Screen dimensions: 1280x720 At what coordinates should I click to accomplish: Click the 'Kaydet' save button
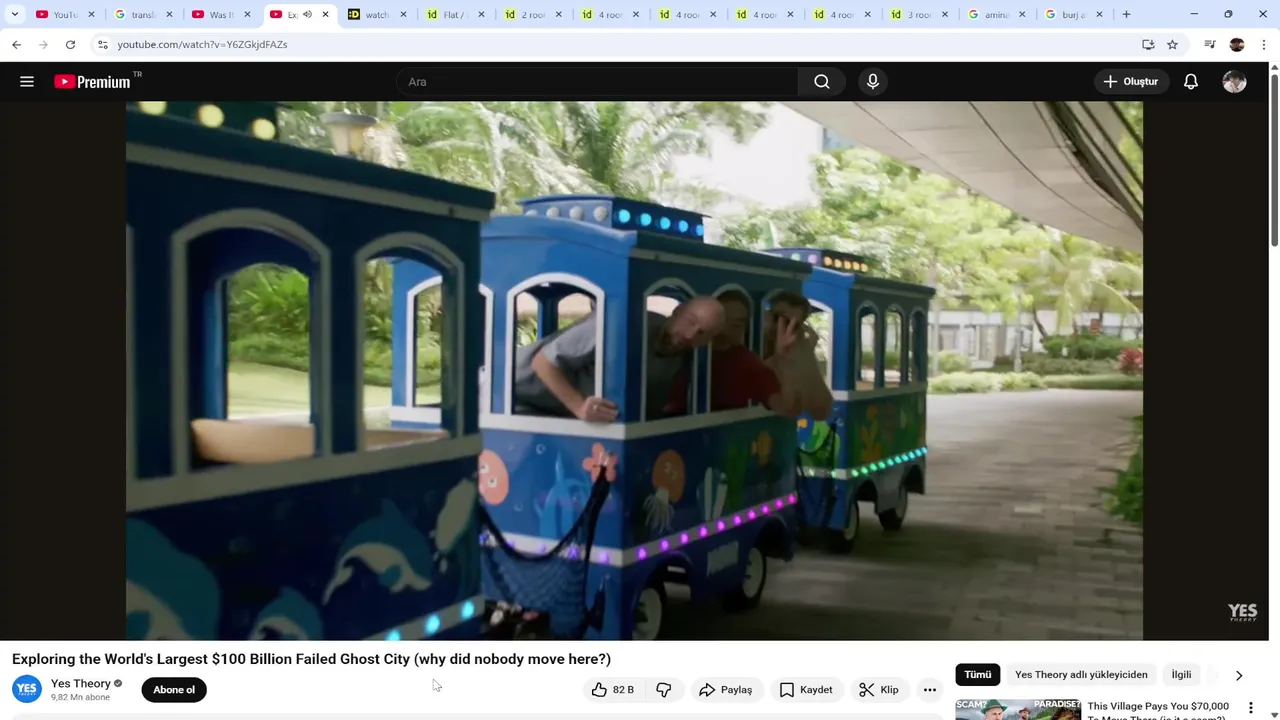[806, 690]
